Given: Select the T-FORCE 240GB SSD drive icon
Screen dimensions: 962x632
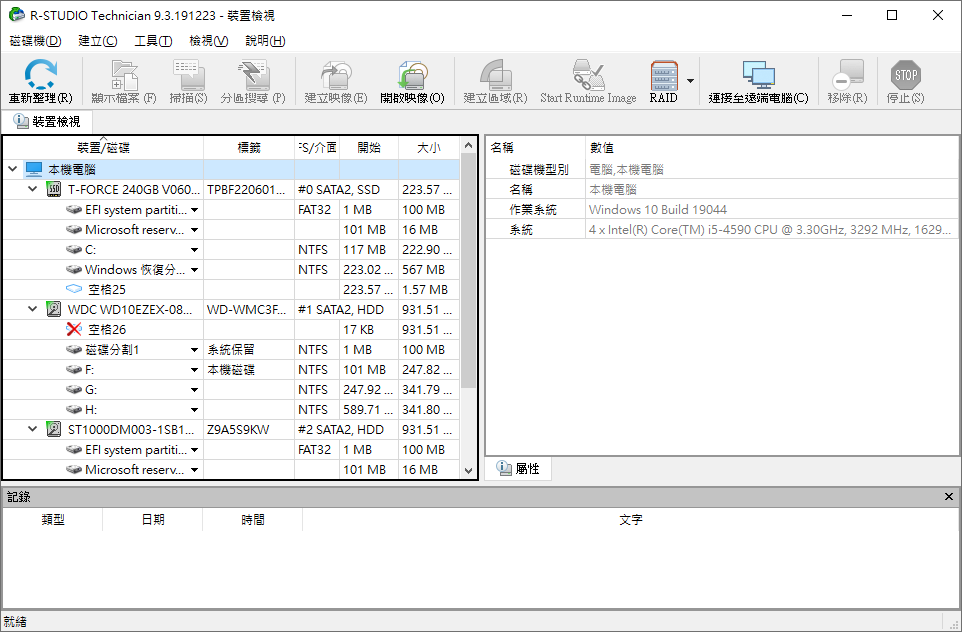Looking at the screenshot, I should [54, 189].
